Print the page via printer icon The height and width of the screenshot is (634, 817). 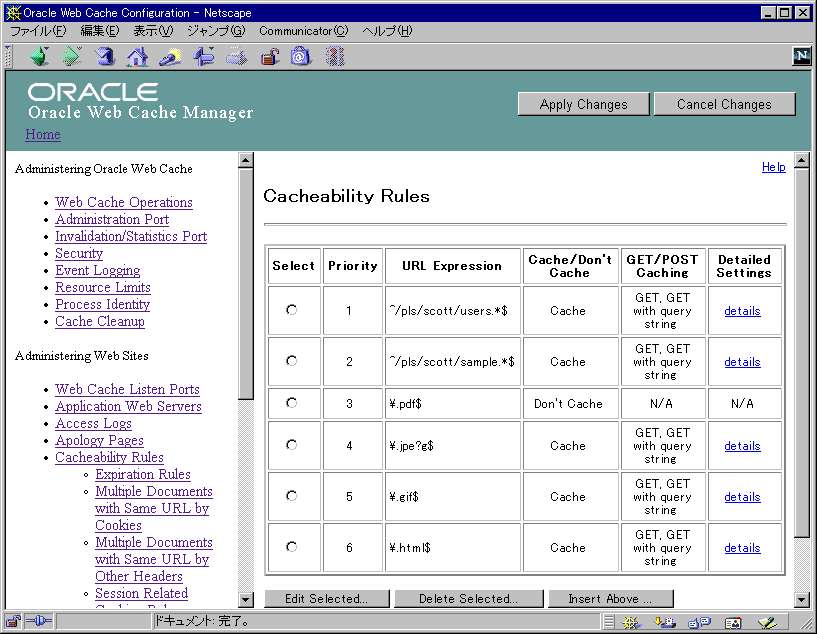[237, 56]
